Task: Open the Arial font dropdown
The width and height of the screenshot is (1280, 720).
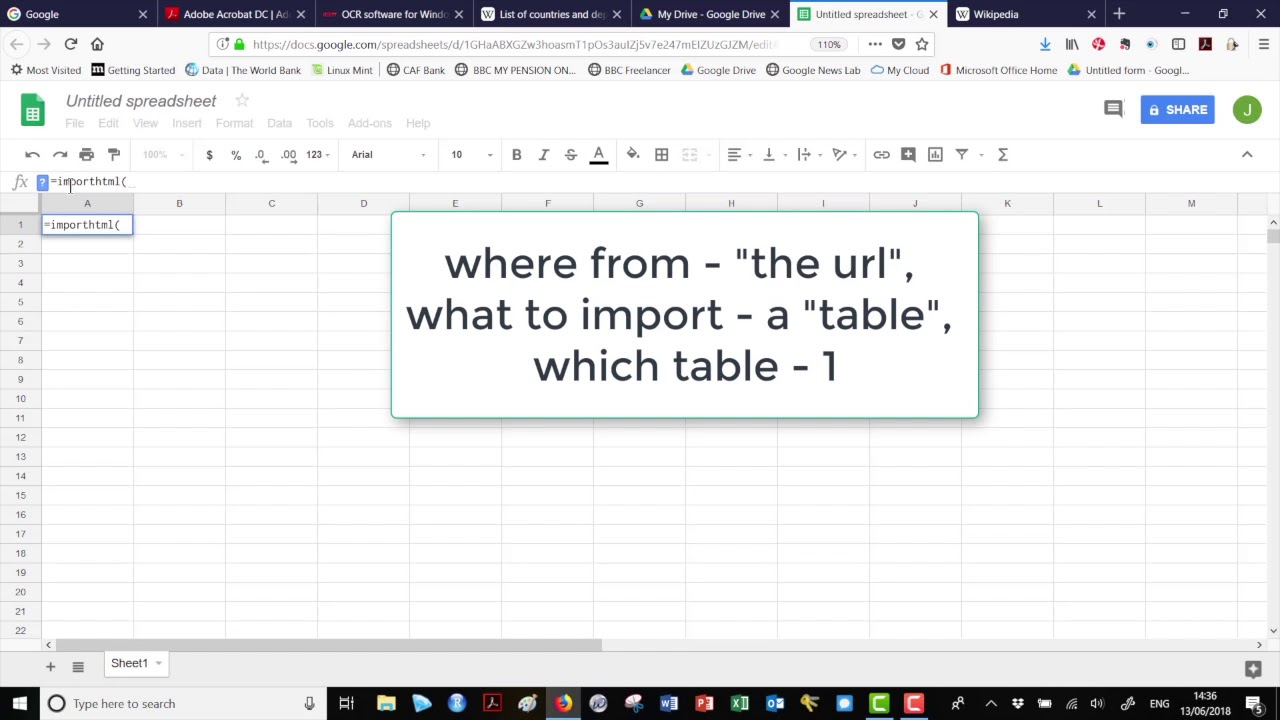Action: pos(389,154)
